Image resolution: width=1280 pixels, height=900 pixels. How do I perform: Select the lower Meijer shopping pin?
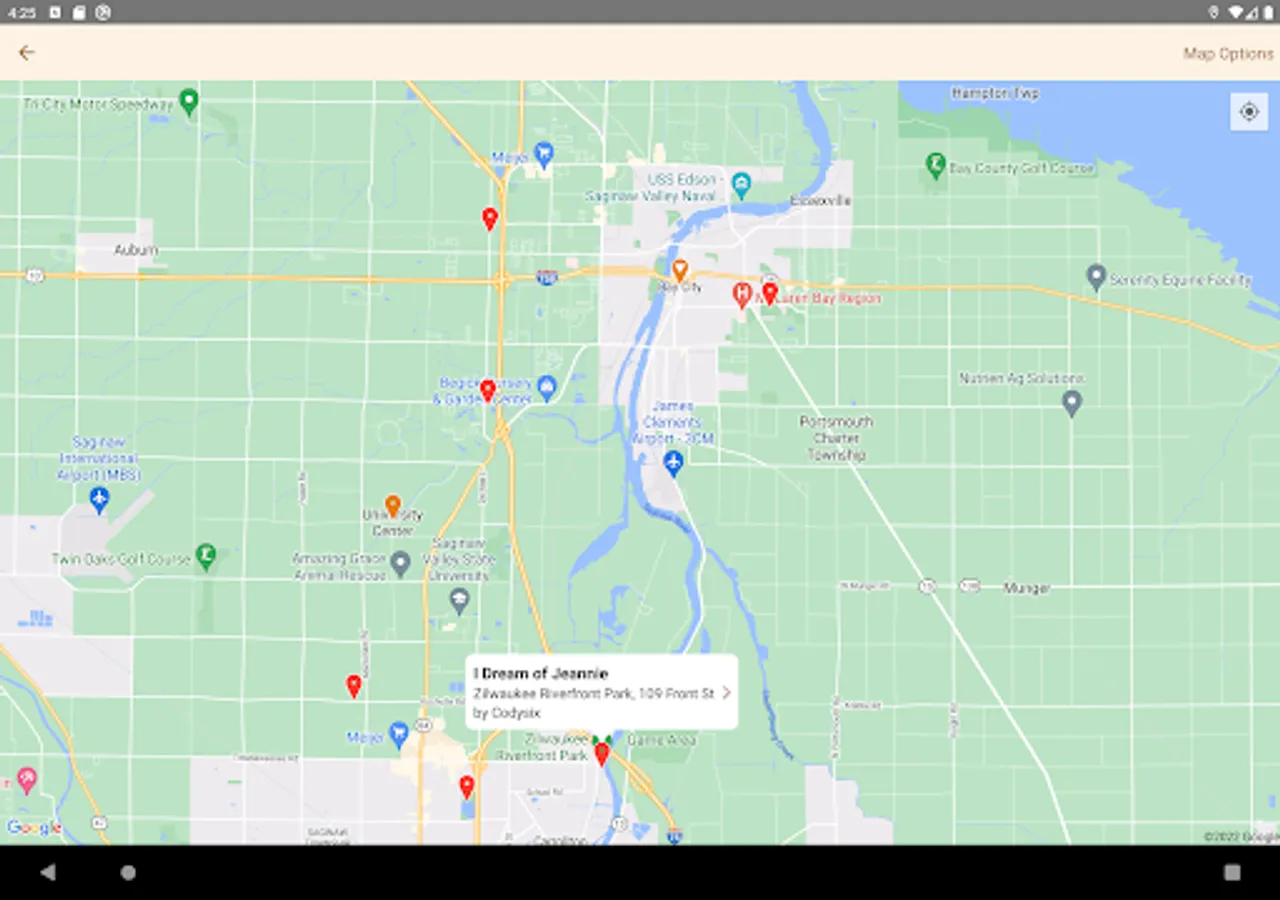click(399, 736)
